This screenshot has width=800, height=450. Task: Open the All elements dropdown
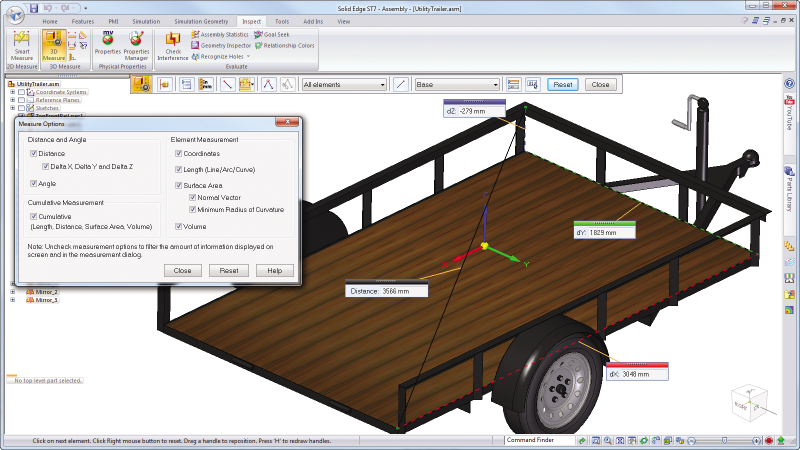[345, 85]
